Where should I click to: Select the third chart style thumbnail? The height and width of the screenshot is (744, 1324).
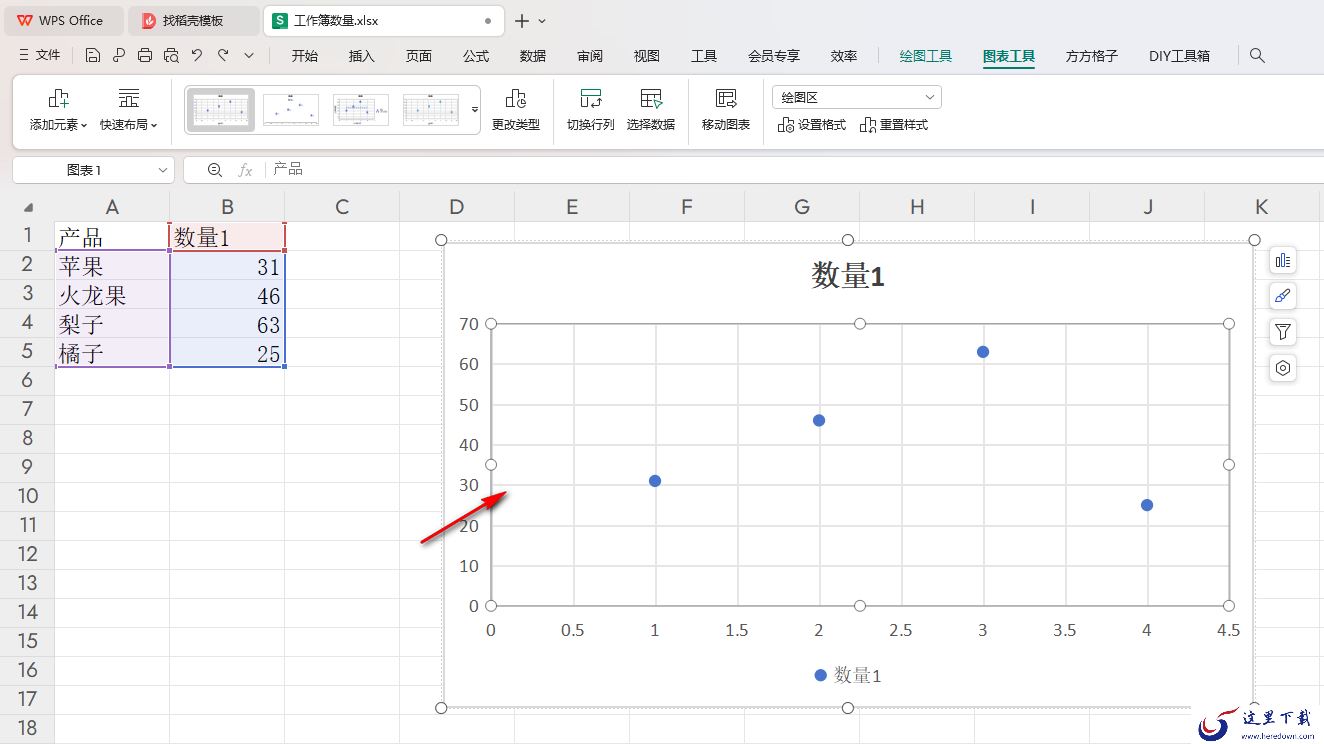click(x=361, y=110)
